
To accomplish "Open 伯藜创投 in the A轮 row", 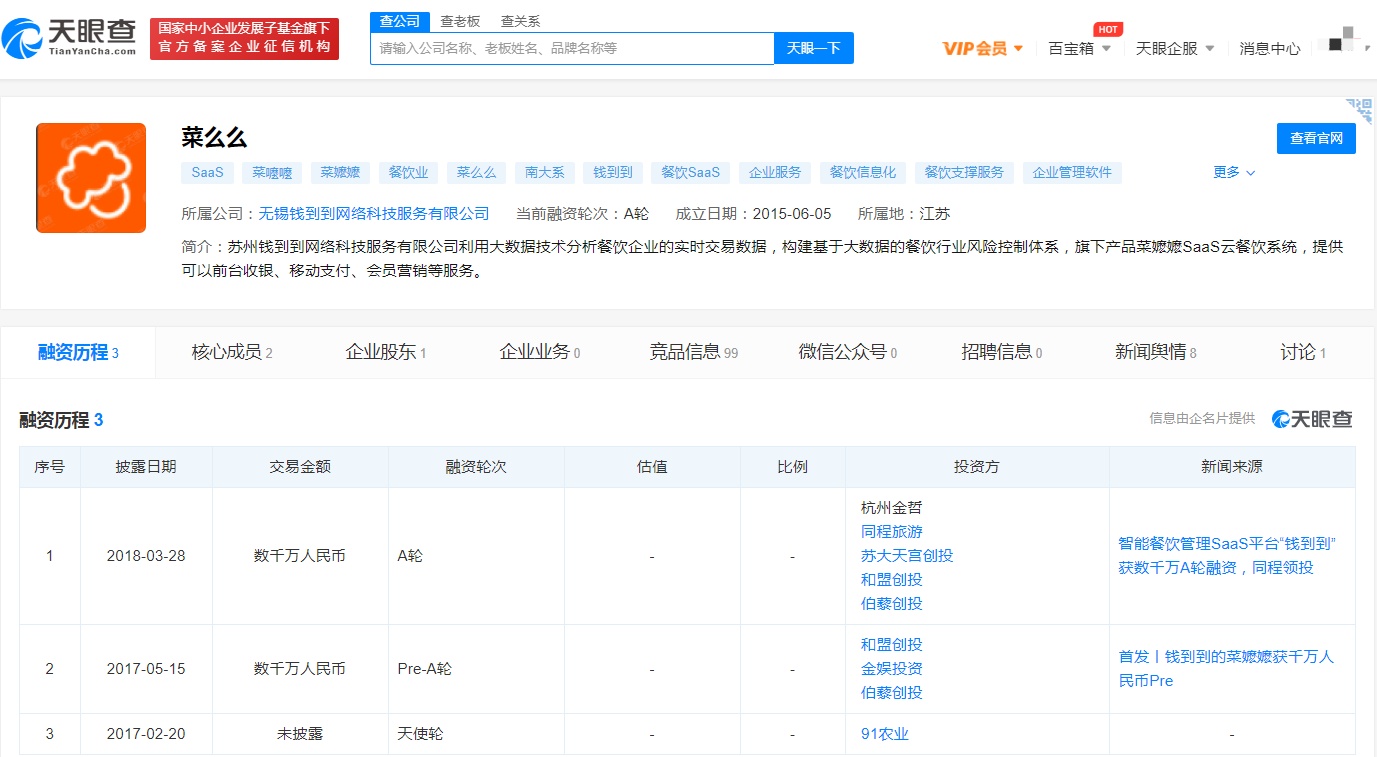I will coord(892,604).
